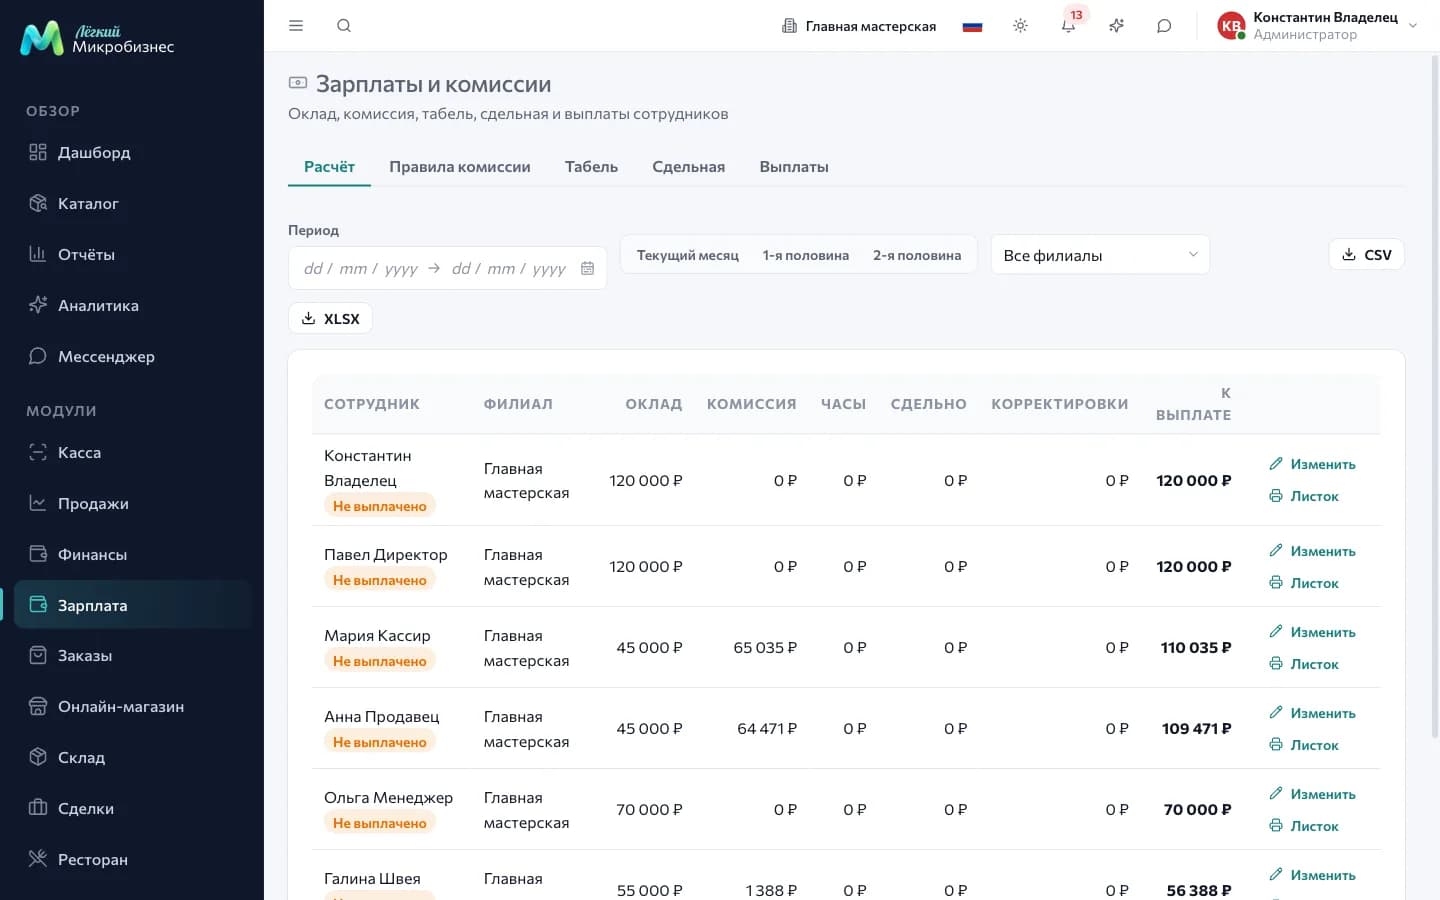Switch to Расчёт tab

329,167
